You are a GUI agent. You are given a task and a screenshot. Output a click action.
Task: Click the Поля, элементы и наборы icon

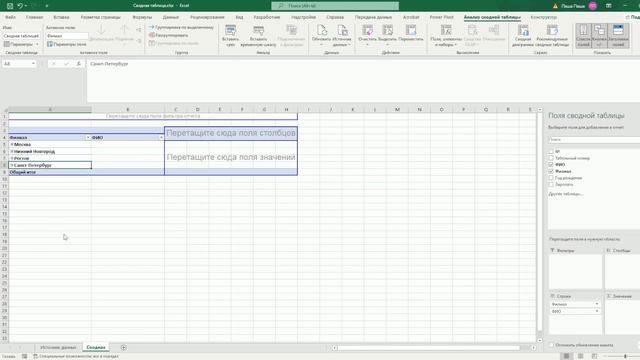(446, 30)
